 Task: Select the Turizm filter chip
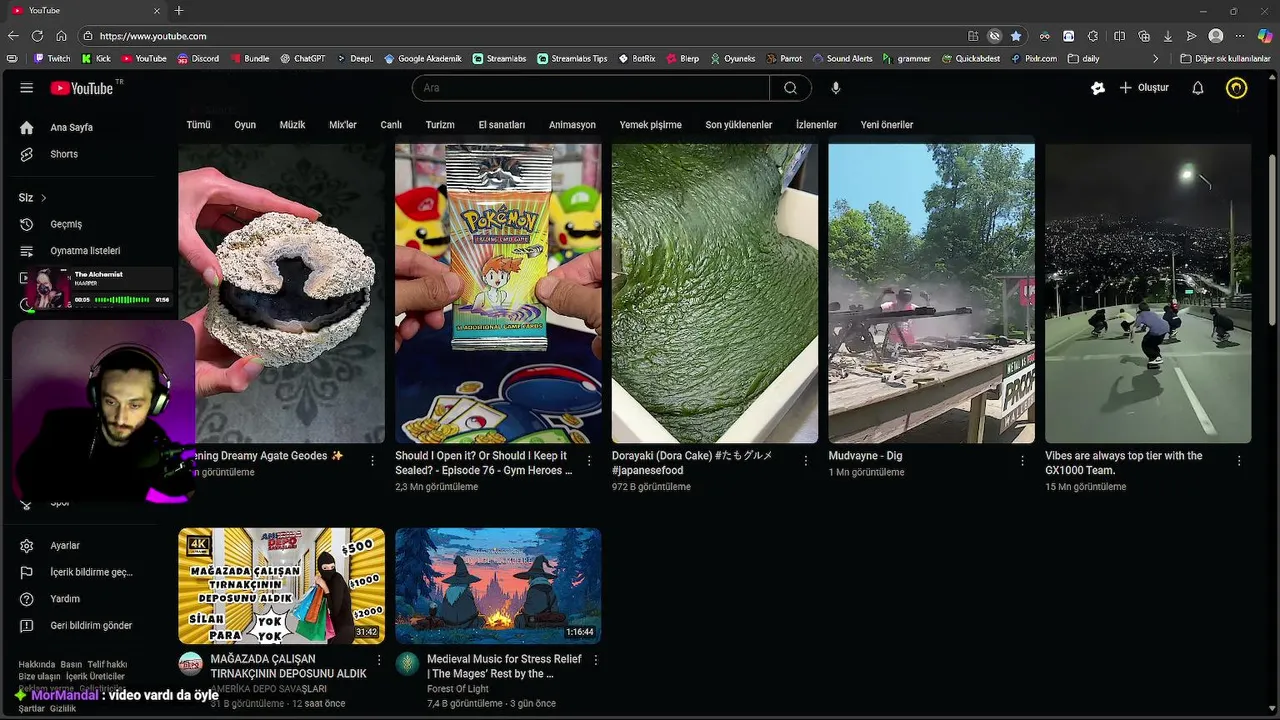440,125
